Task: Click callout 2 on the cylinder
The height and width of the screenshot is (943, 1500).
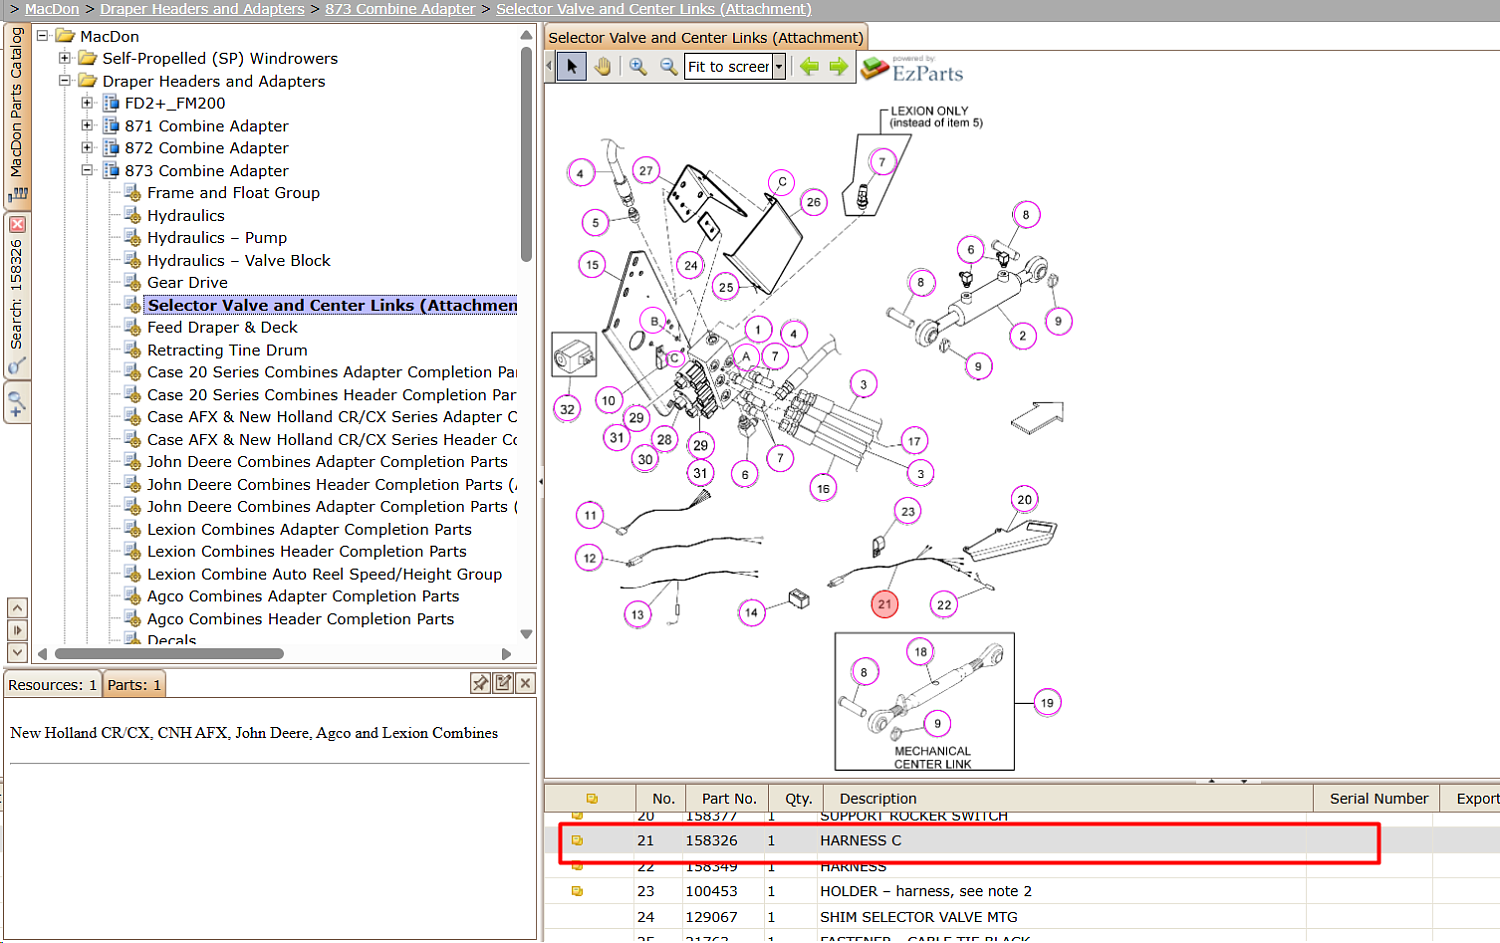Action: [x=1022, y=336]
